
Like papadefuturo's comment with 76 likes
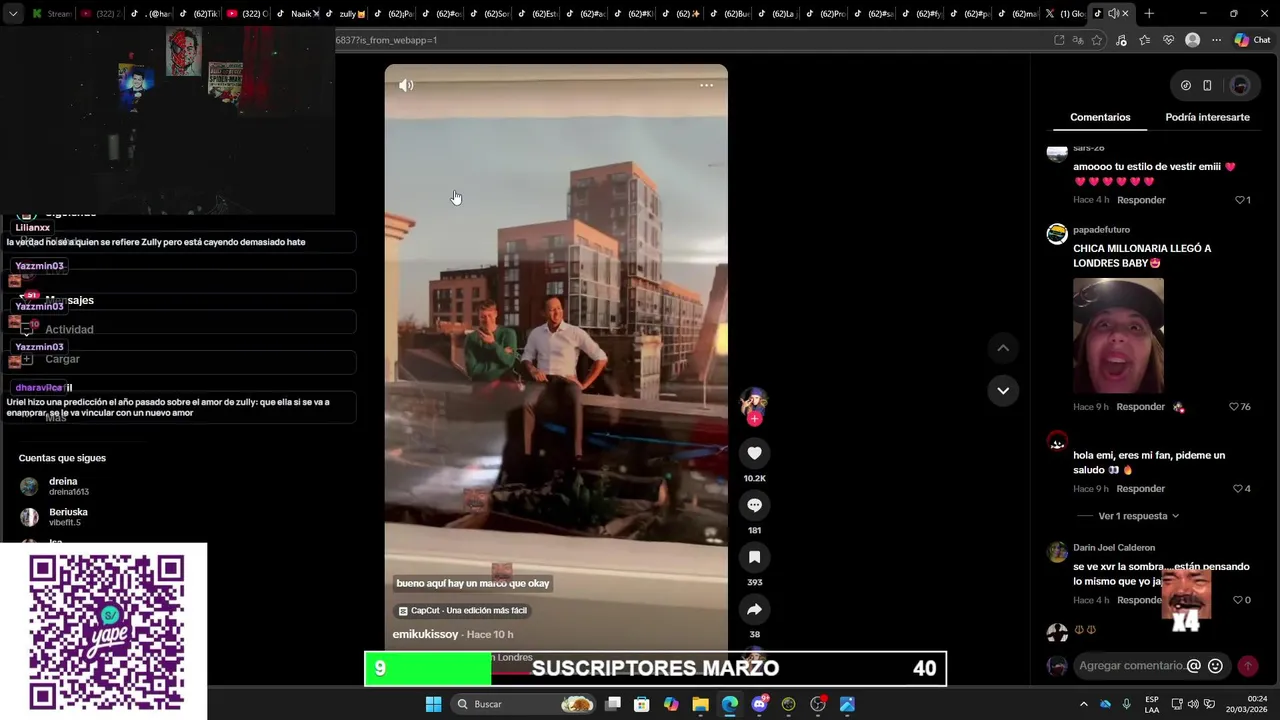1234,407
